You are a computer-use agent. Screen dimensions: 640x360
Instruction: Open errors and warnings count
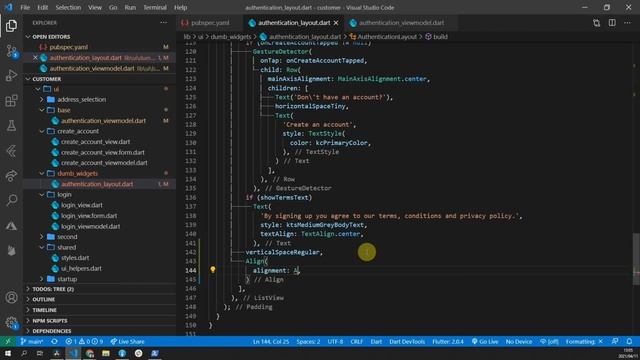(84, 342)
